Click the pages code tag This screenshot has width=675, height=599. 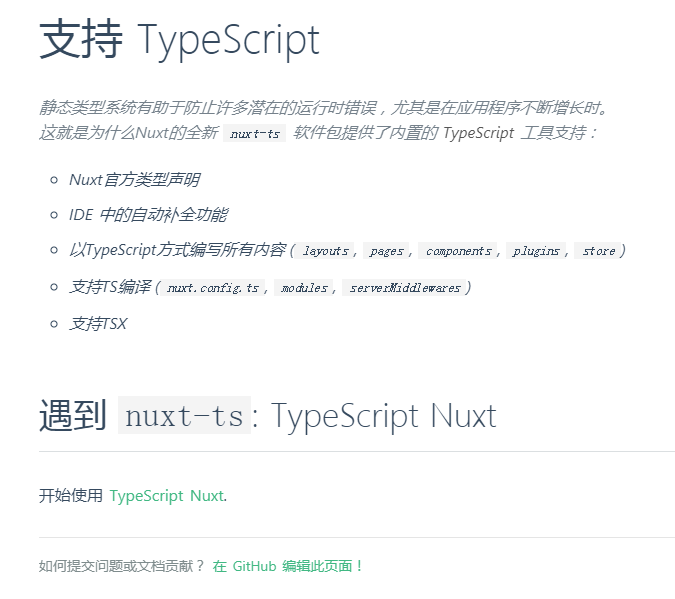(386, 251)
